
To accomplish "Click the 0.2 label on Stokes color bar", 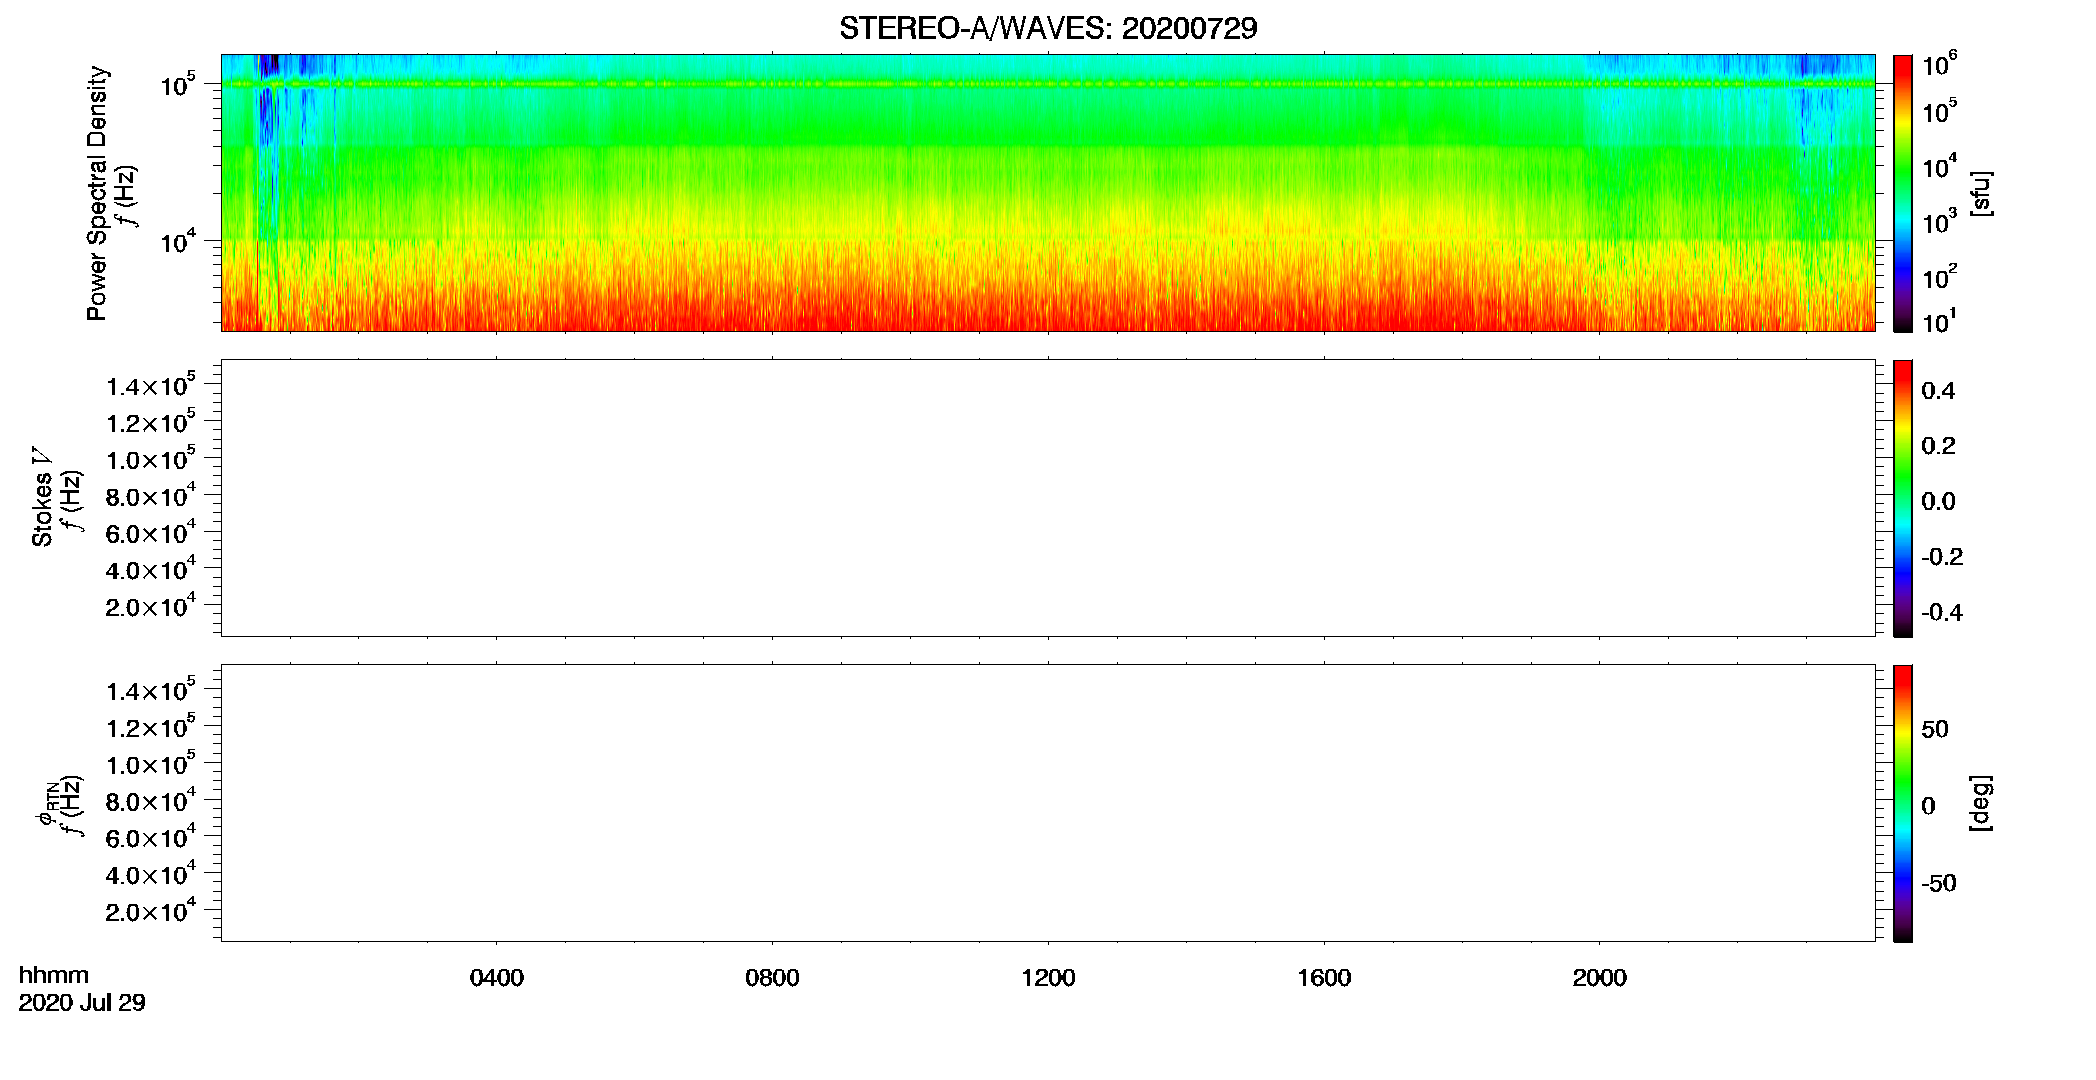I will [1938, 446].
